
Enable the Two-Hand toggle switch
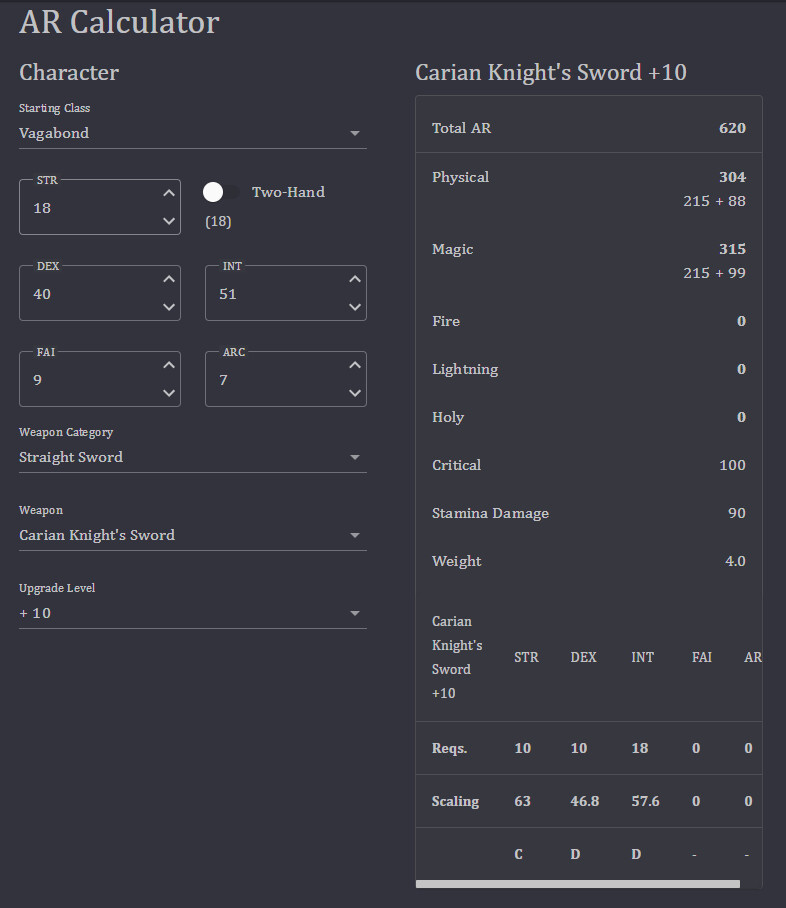coord(221,192)
